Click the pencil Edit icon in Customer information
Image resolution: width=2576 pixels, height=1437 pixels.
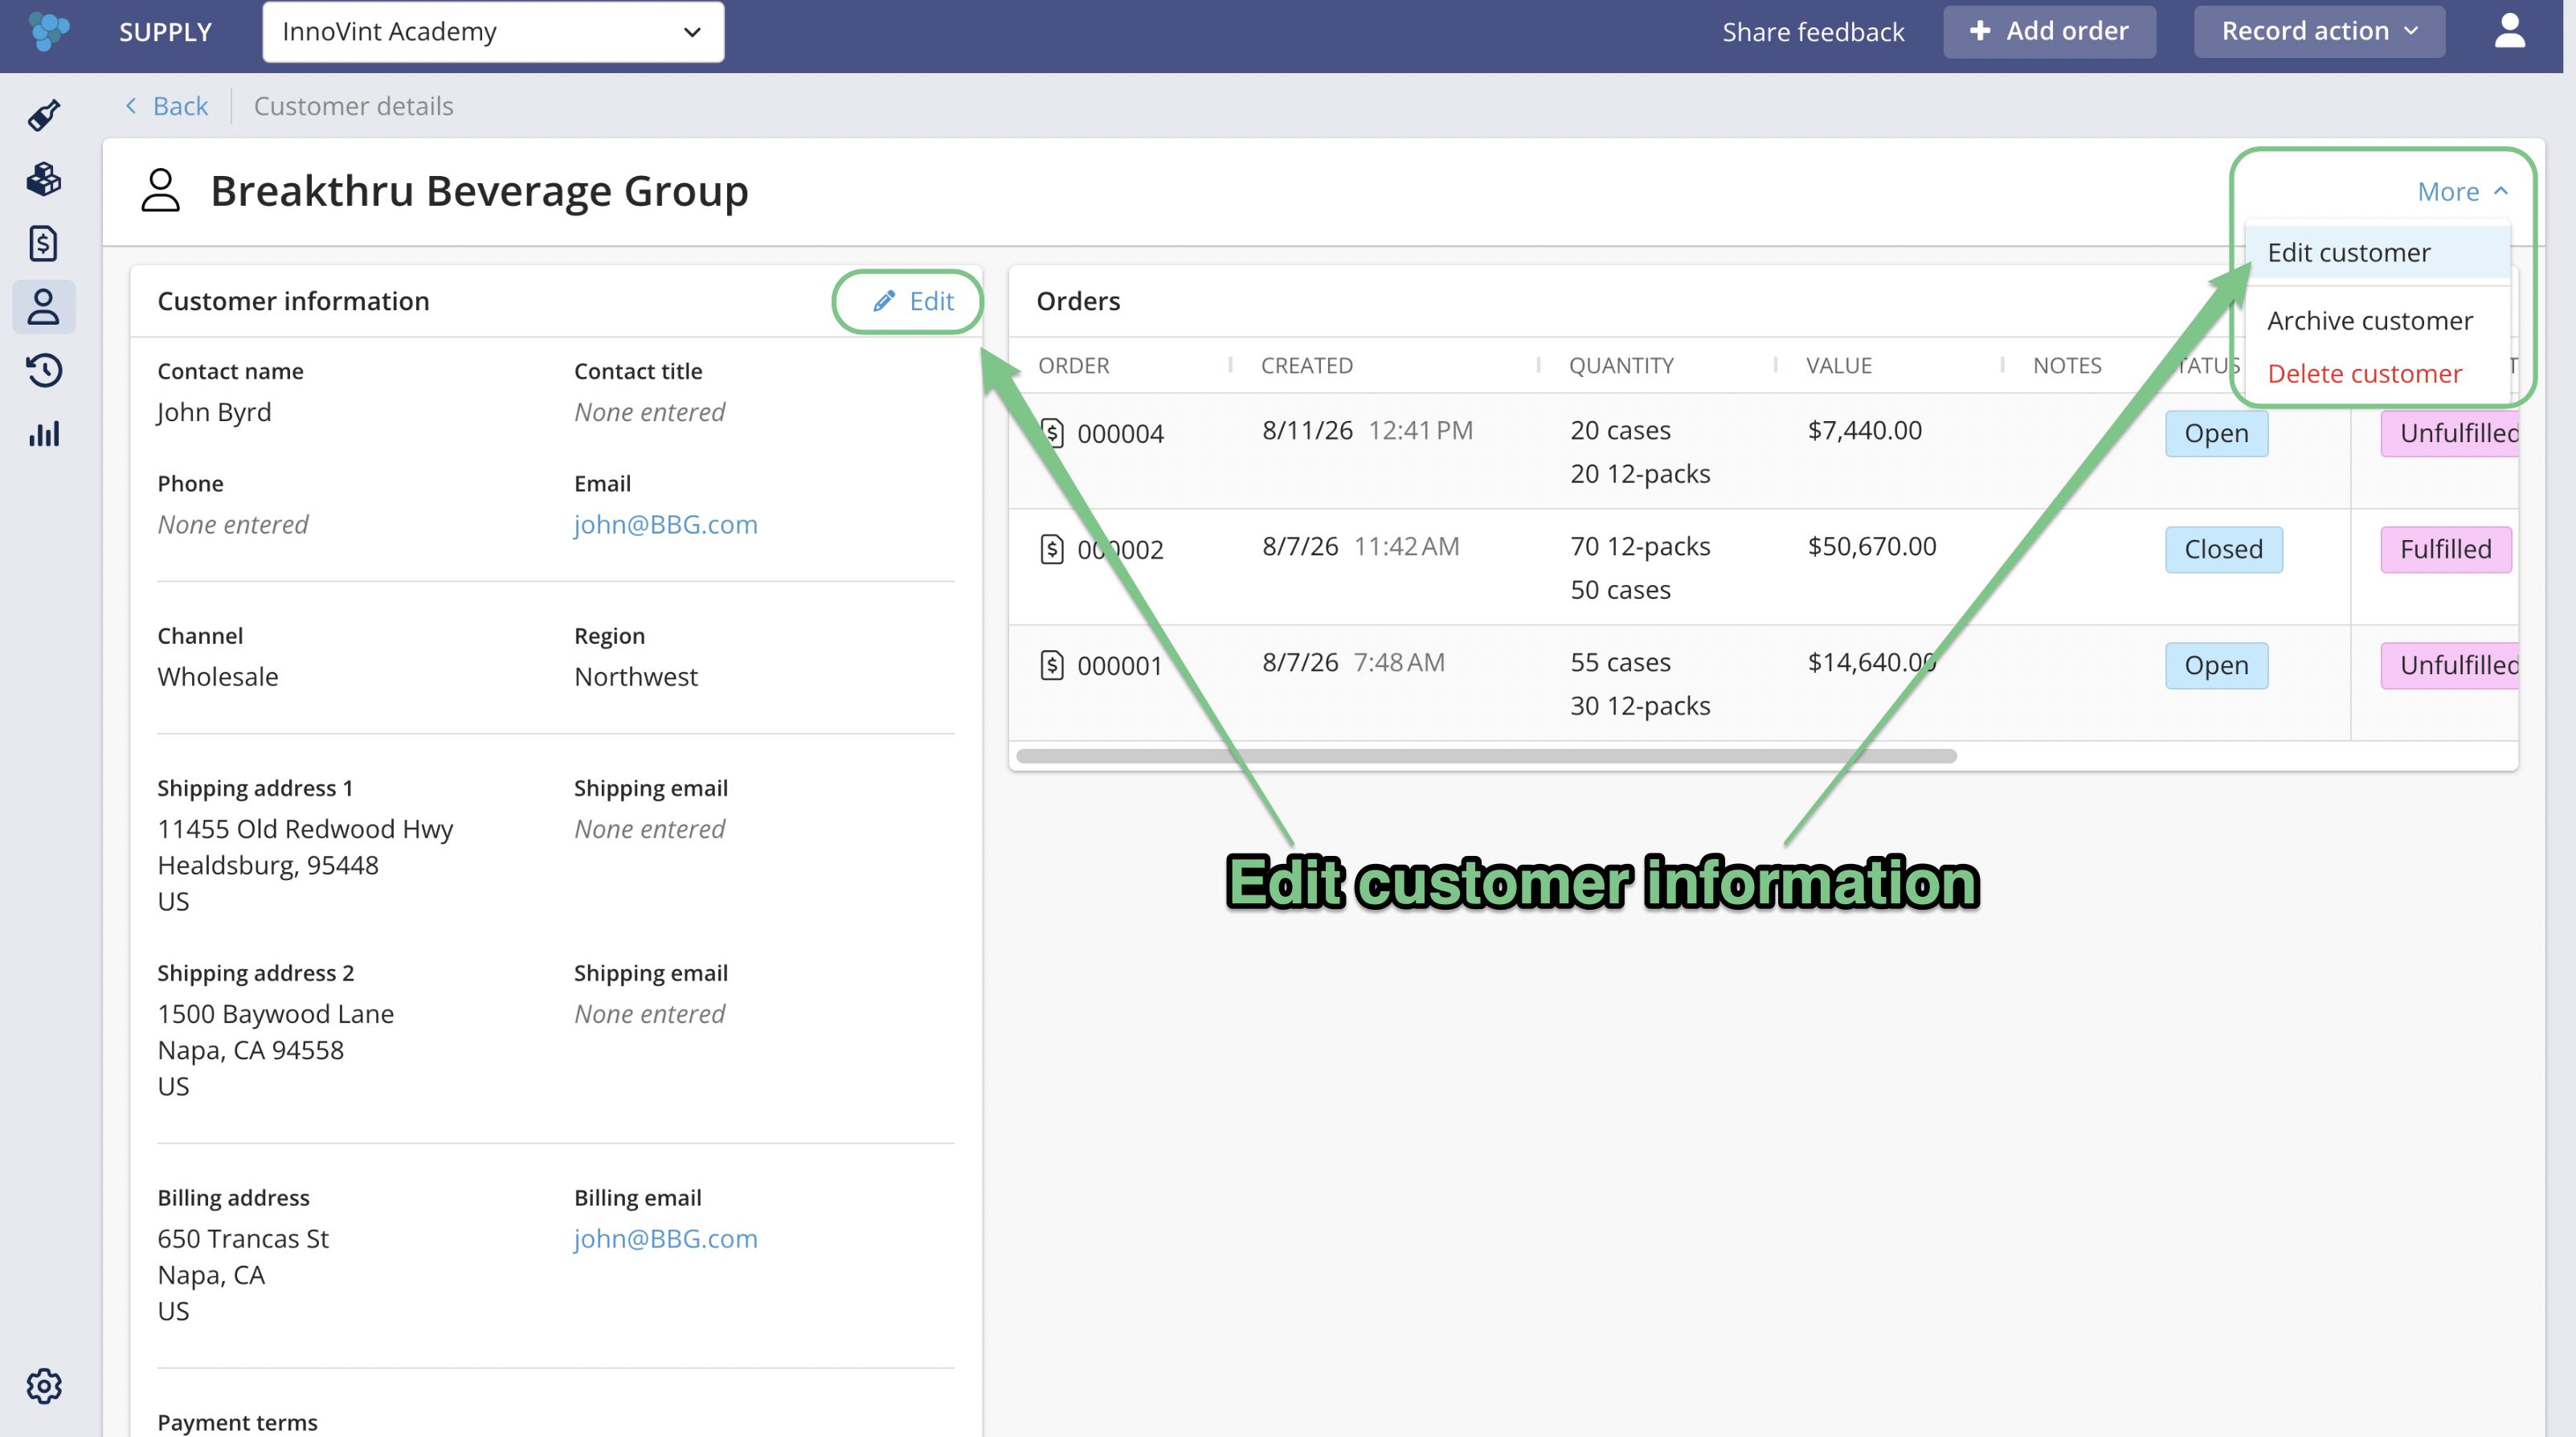pyautogui.click(x=883, y=301)
